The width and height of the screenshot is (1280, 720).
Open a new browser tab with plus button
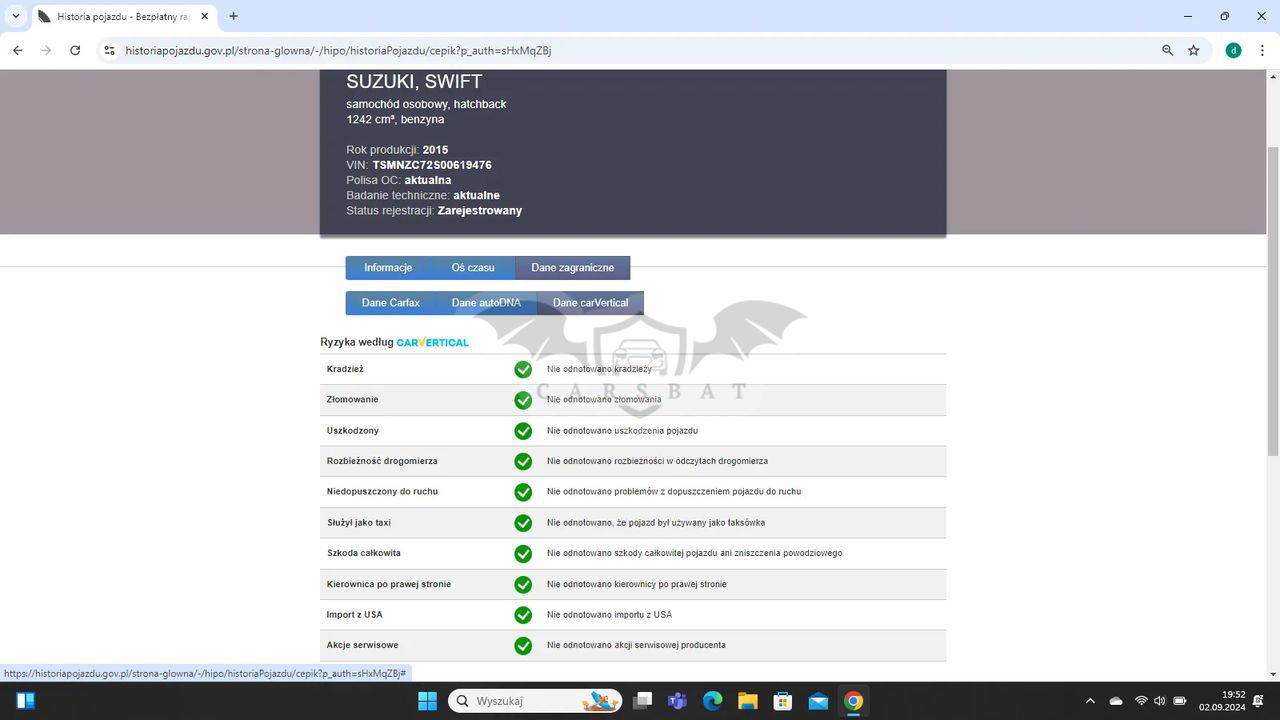pyautogui.click(x=233, y=16)
